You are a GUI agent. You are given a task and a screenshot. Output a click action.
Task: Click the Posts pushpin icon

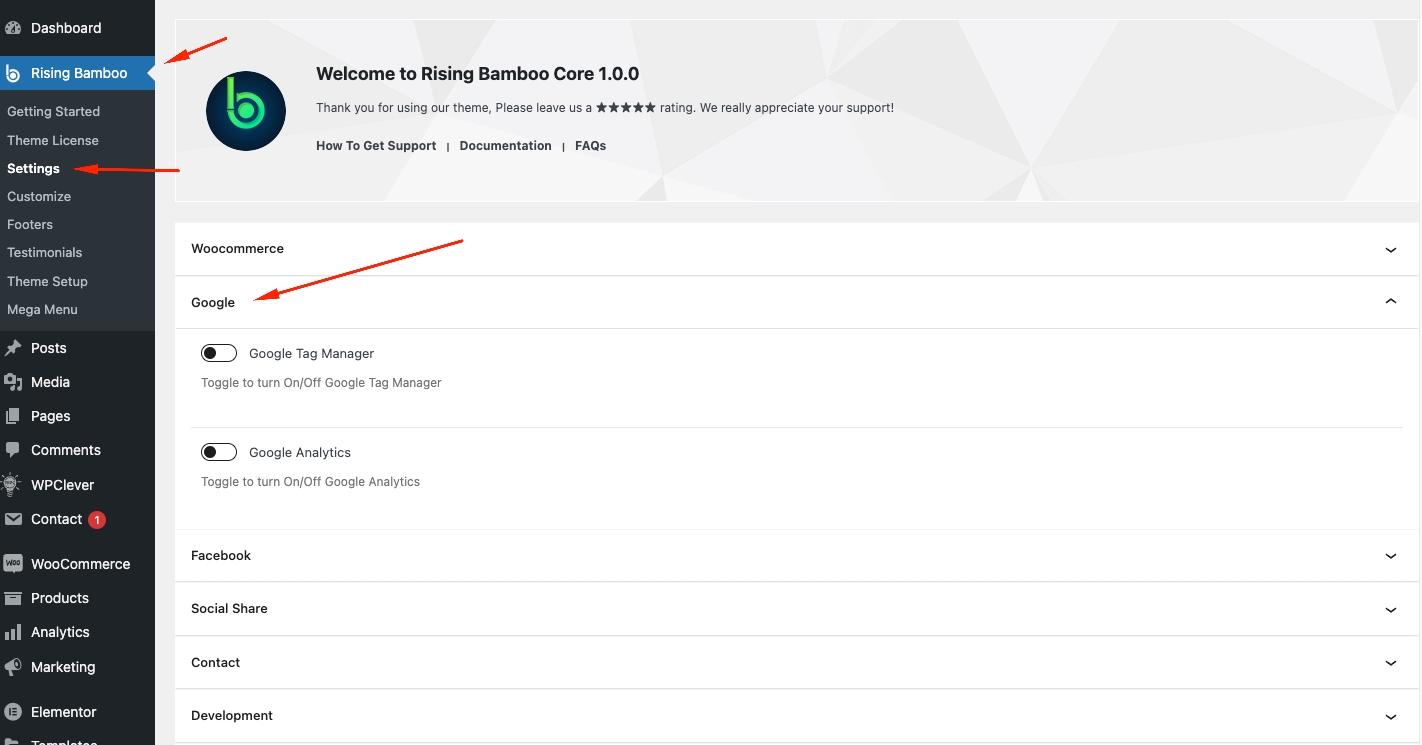(13, 348)
